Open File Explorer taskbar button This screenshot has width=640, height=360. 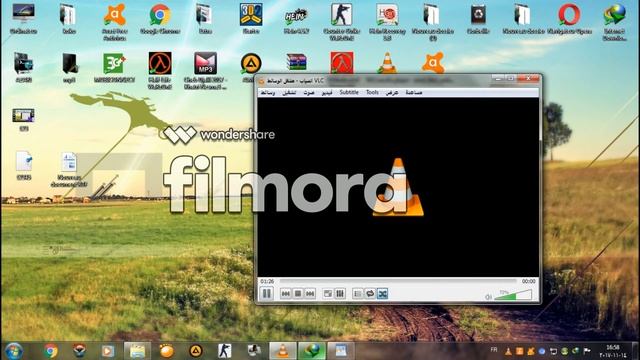[137, 351]
